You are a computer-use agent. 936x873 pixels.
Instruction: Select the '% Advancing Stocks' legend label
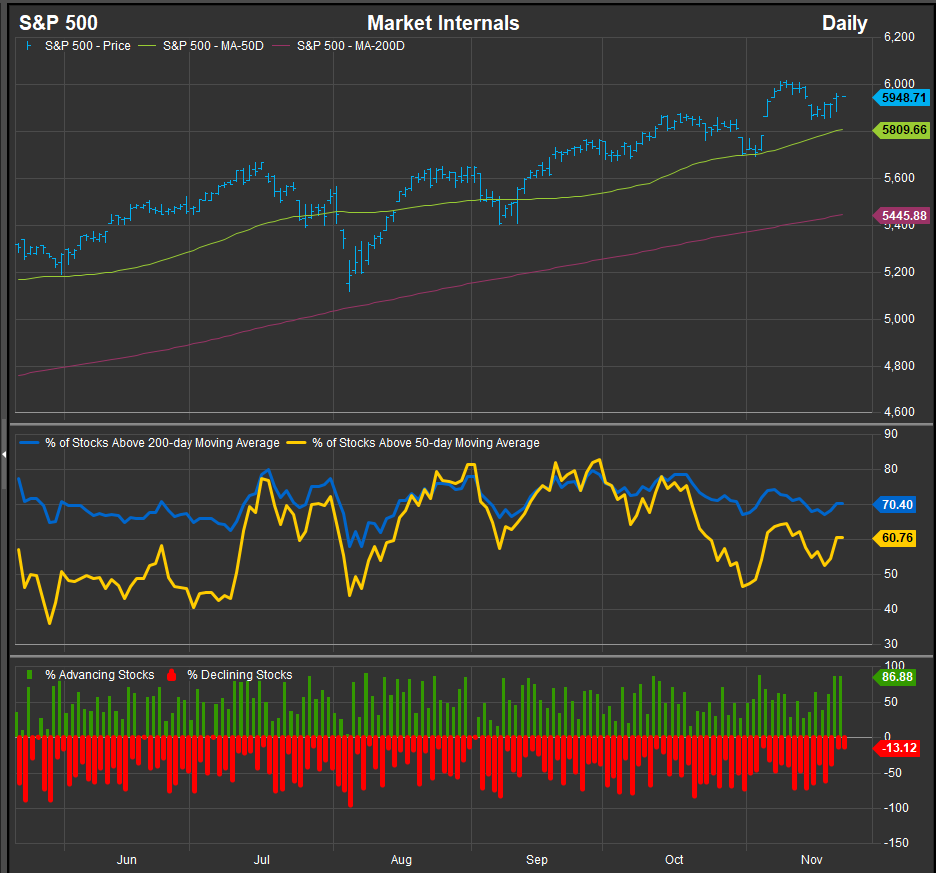point(100,675)
